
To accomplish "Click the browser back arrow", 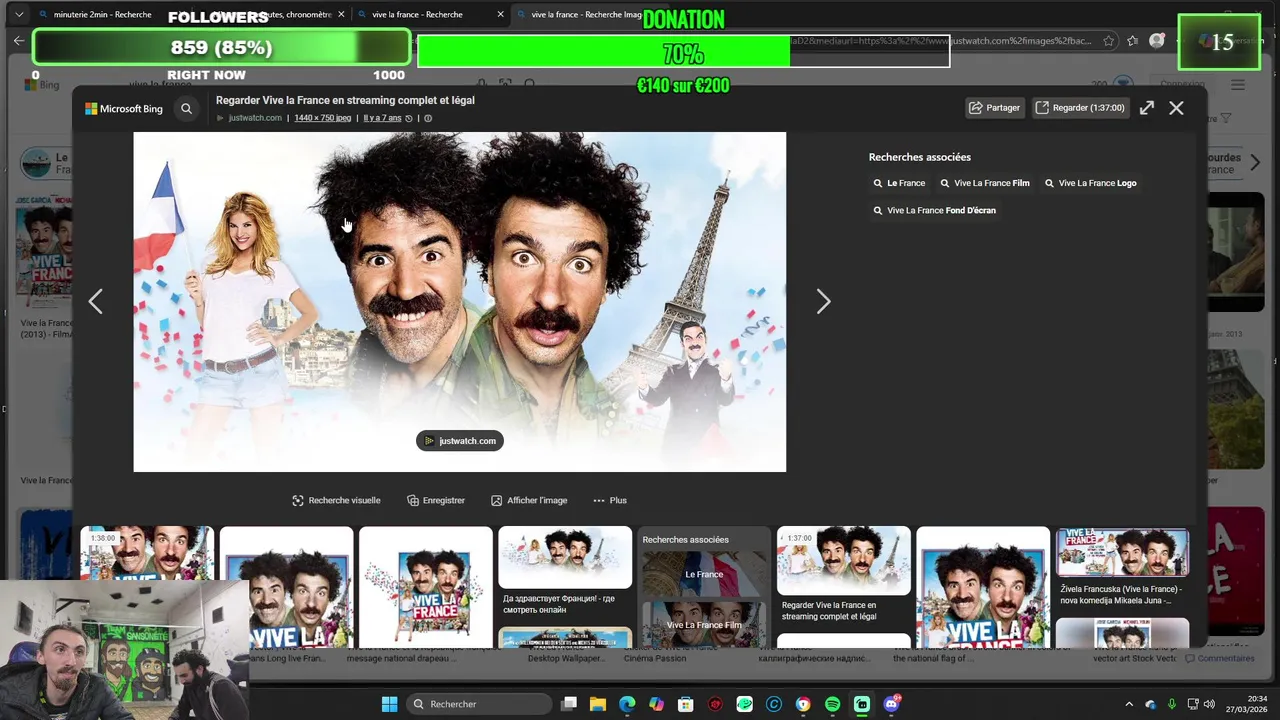I will [18, 41].
